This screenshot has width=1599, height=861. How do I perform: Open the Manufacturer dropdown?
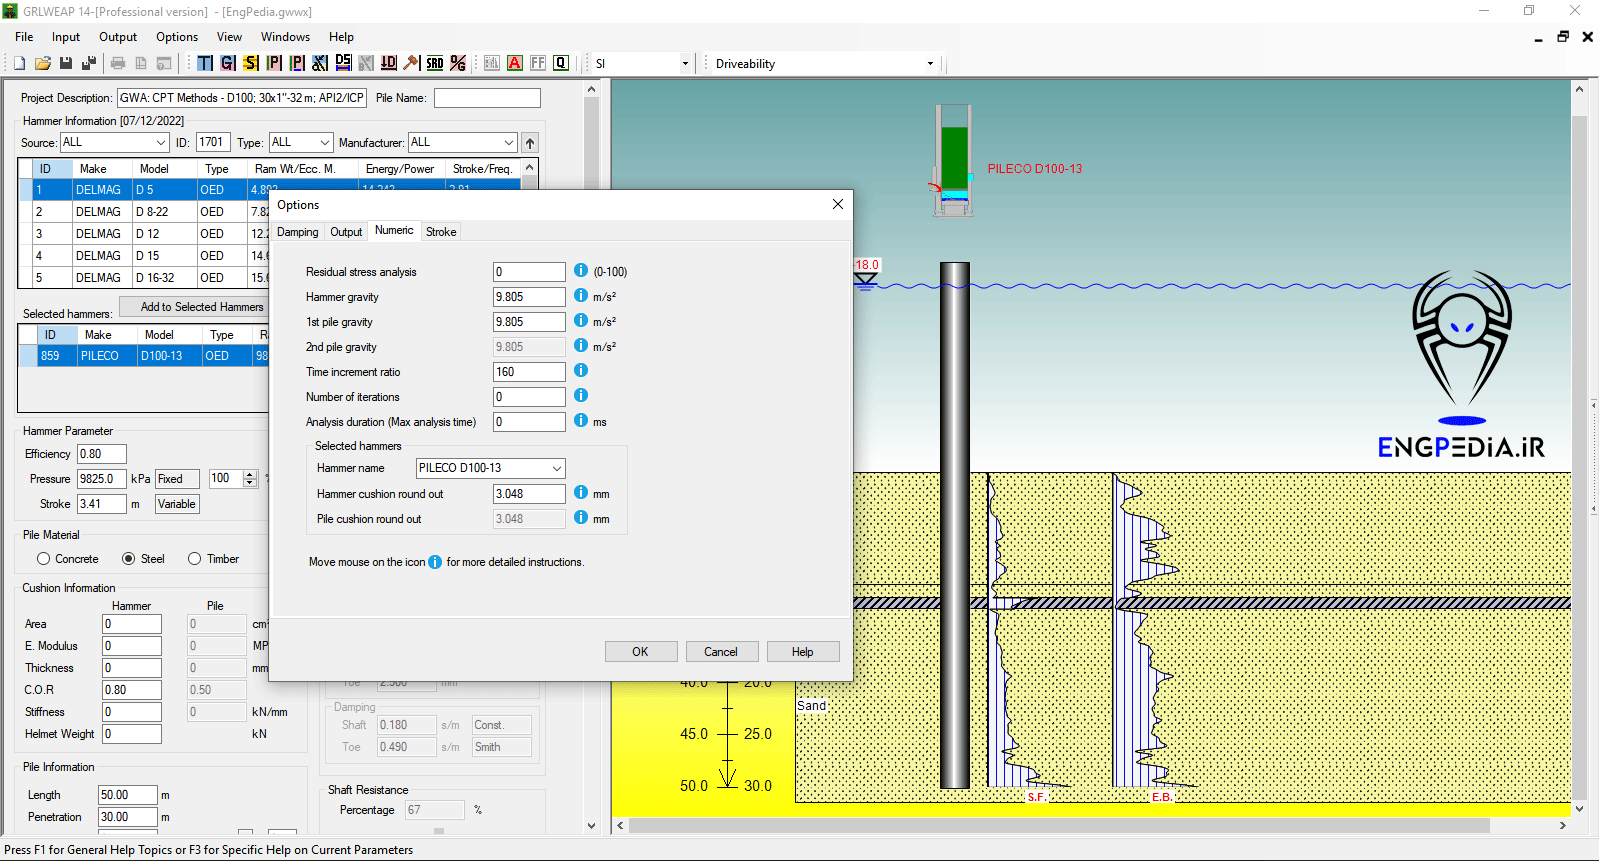pyautogui.click(x=462, y=142)
